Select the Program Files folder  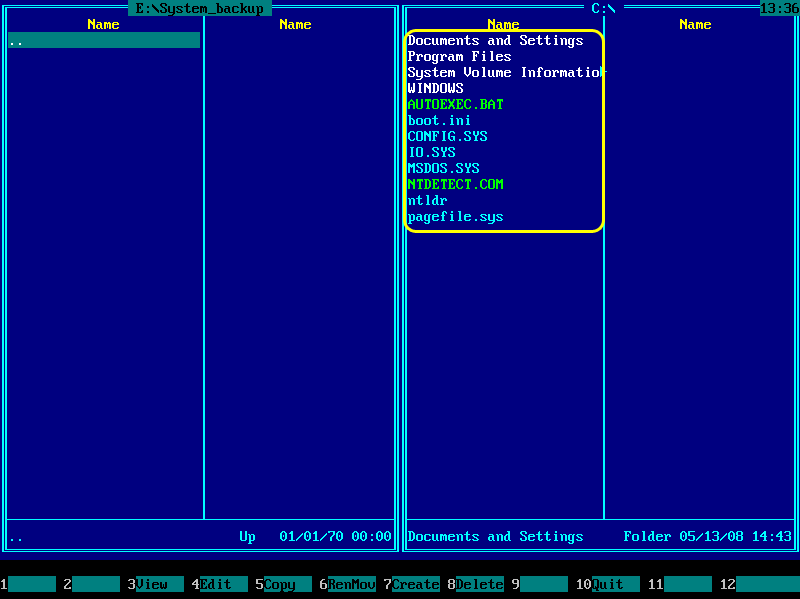pyautogui.click(x=459, y=56)
